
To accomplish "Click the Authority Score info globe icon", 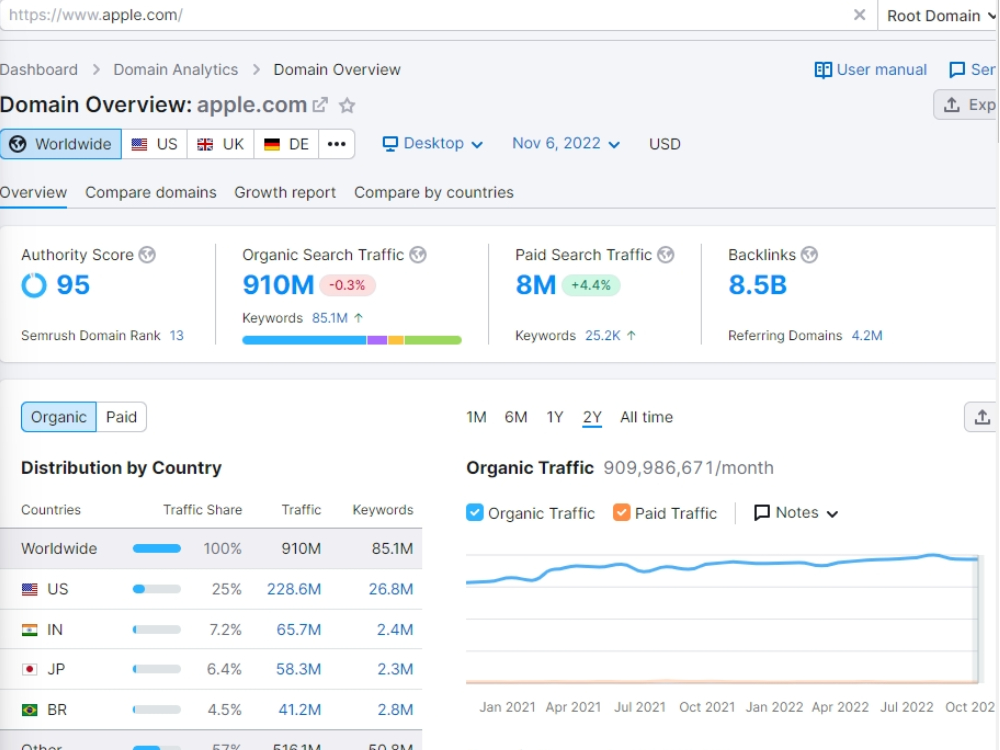I will (147, 255).
